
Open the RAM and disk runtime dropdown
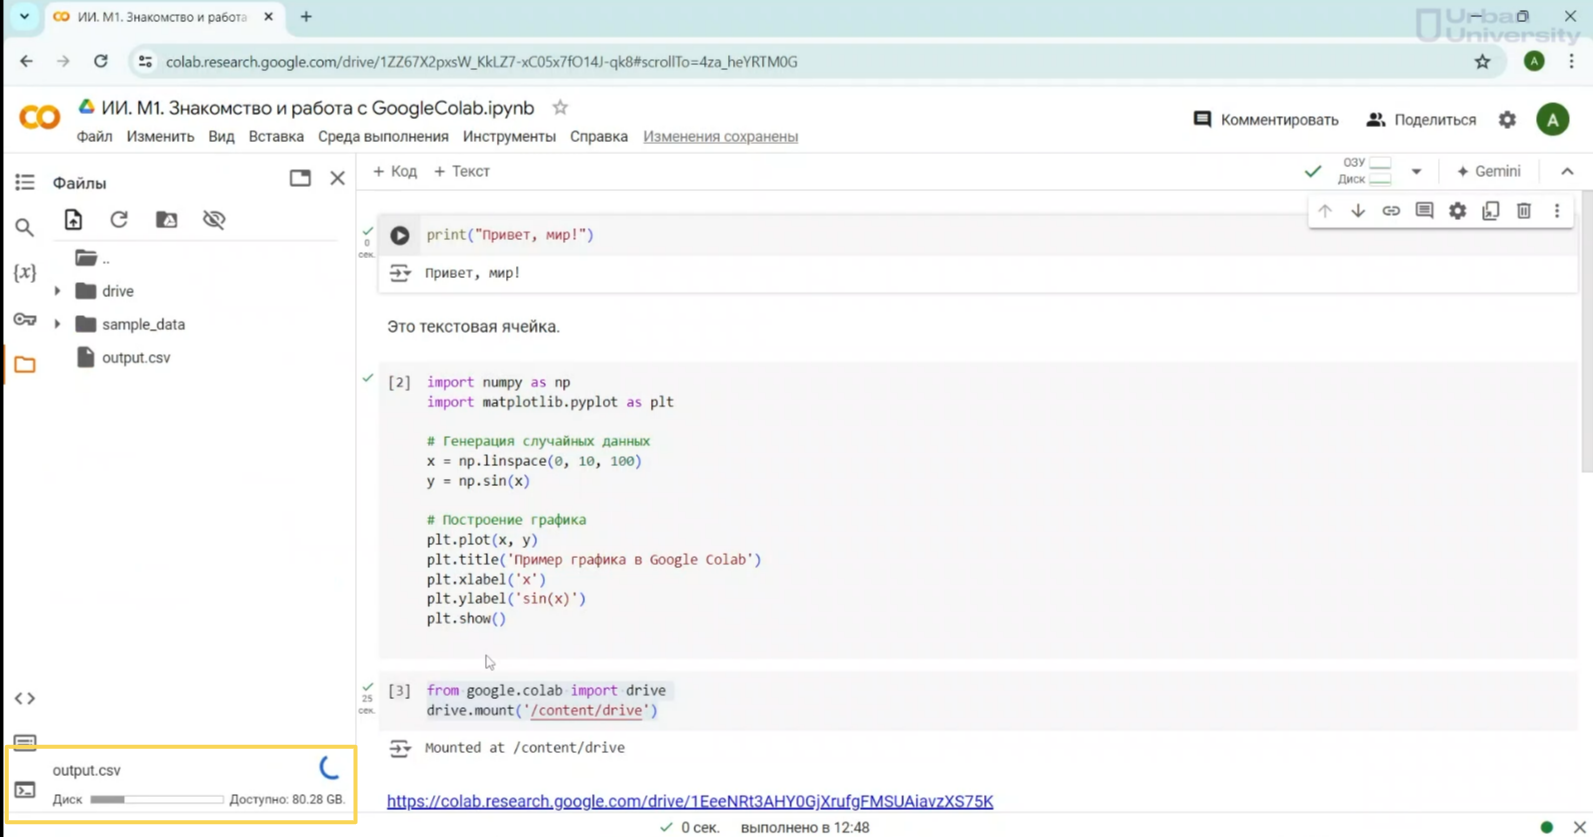(x=1416, y=172)
